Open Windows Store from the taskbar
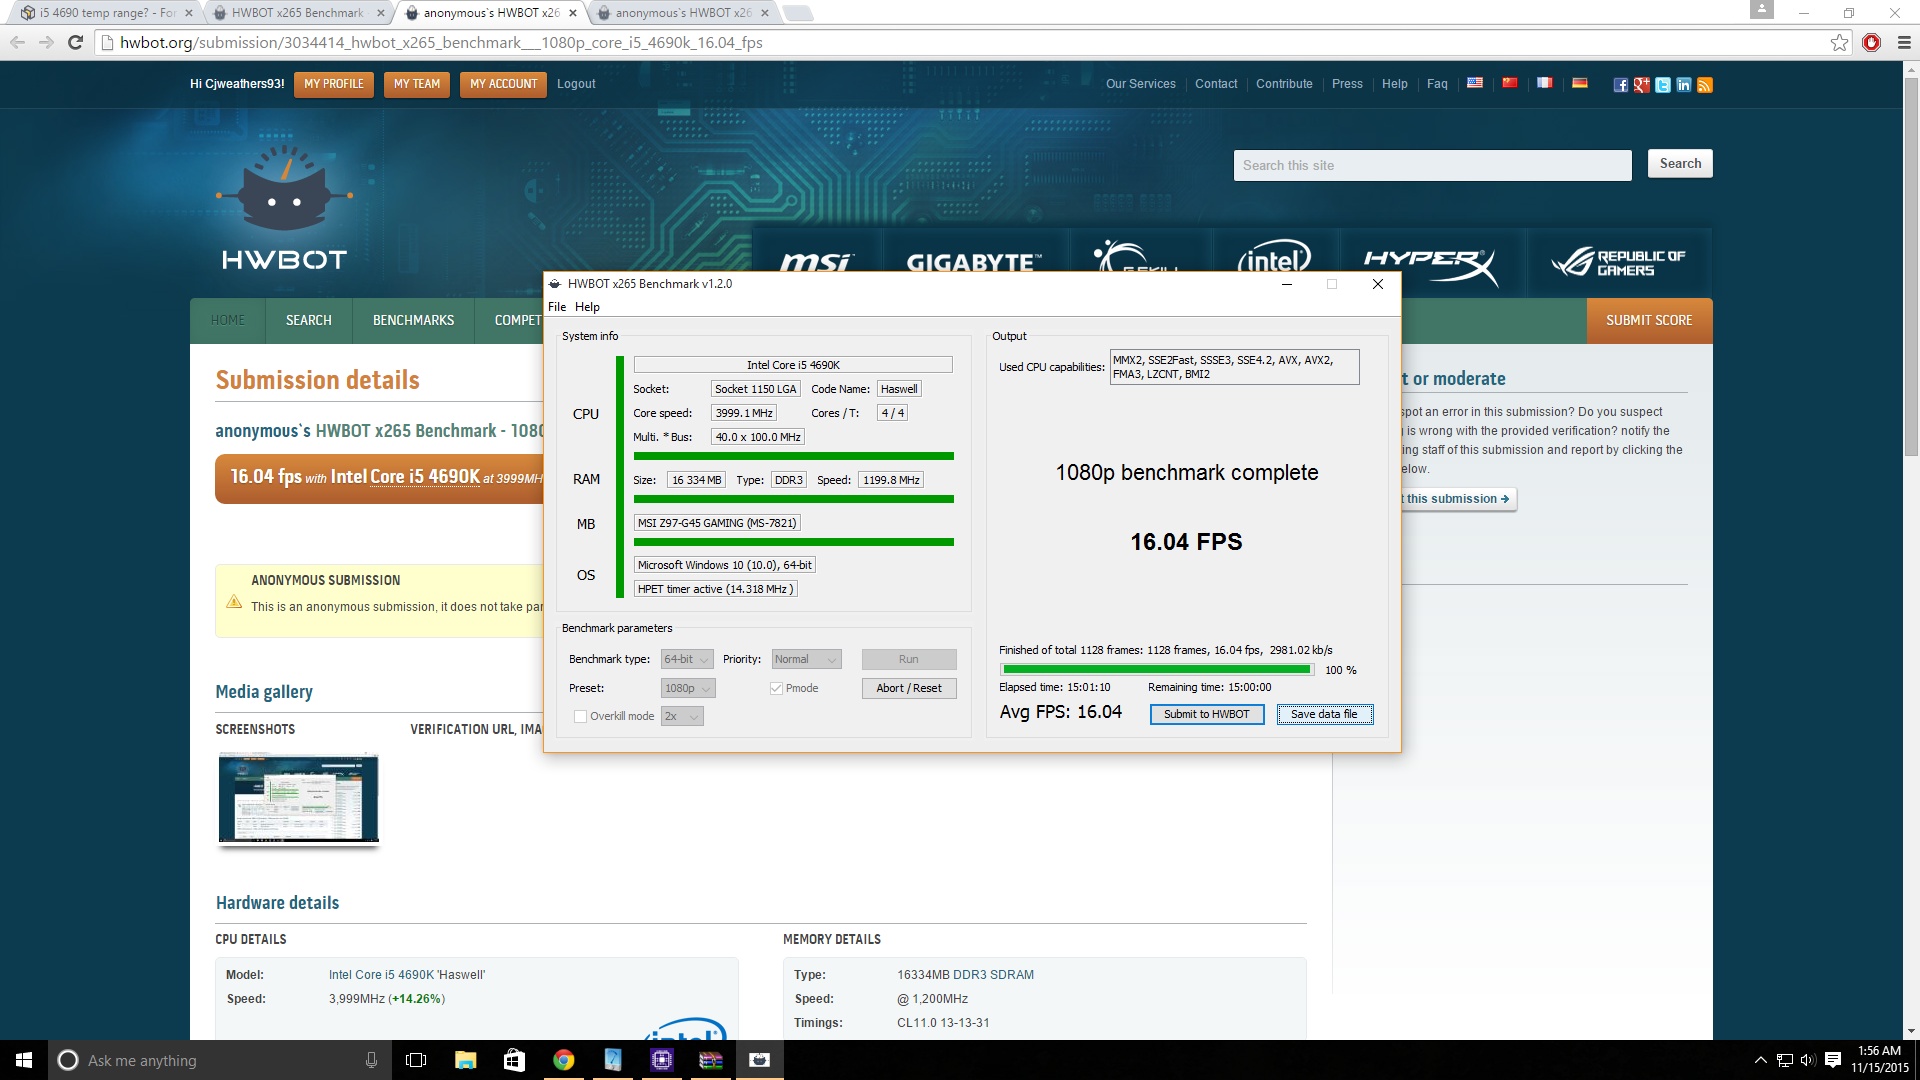 click(x=514, y=1060)
